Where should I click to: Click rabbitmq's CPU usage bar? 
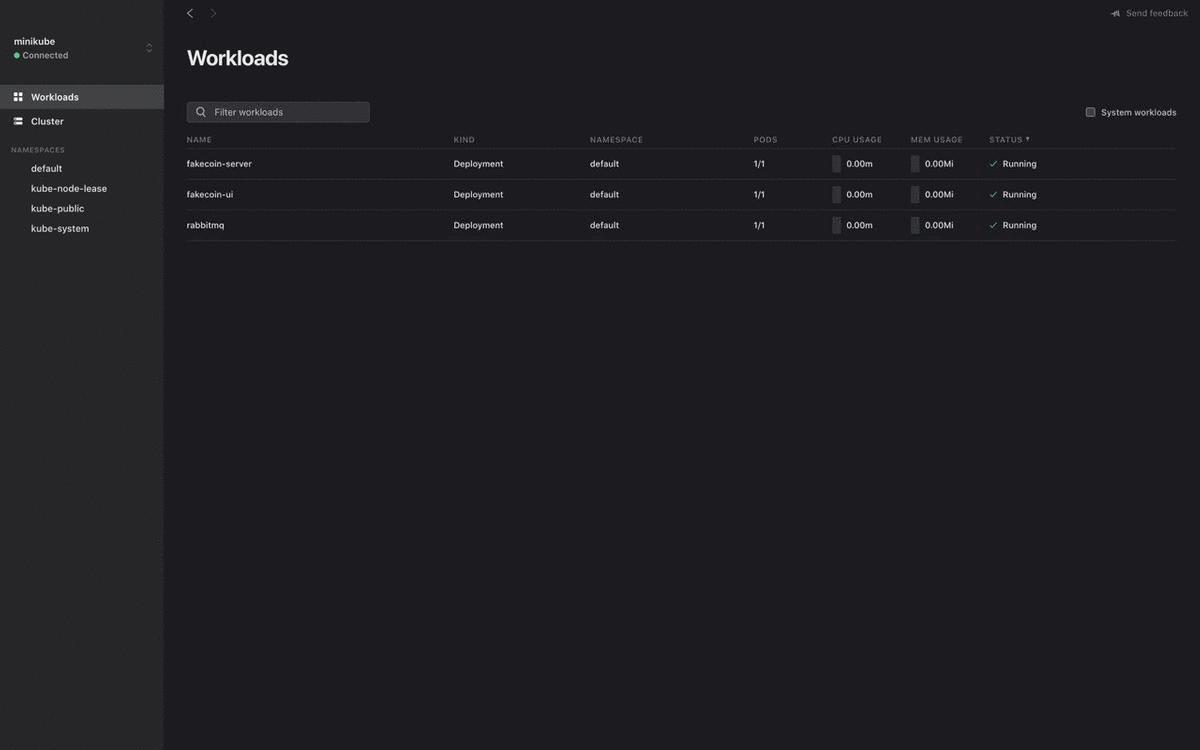pyautogui.click(x=837, y=224)
